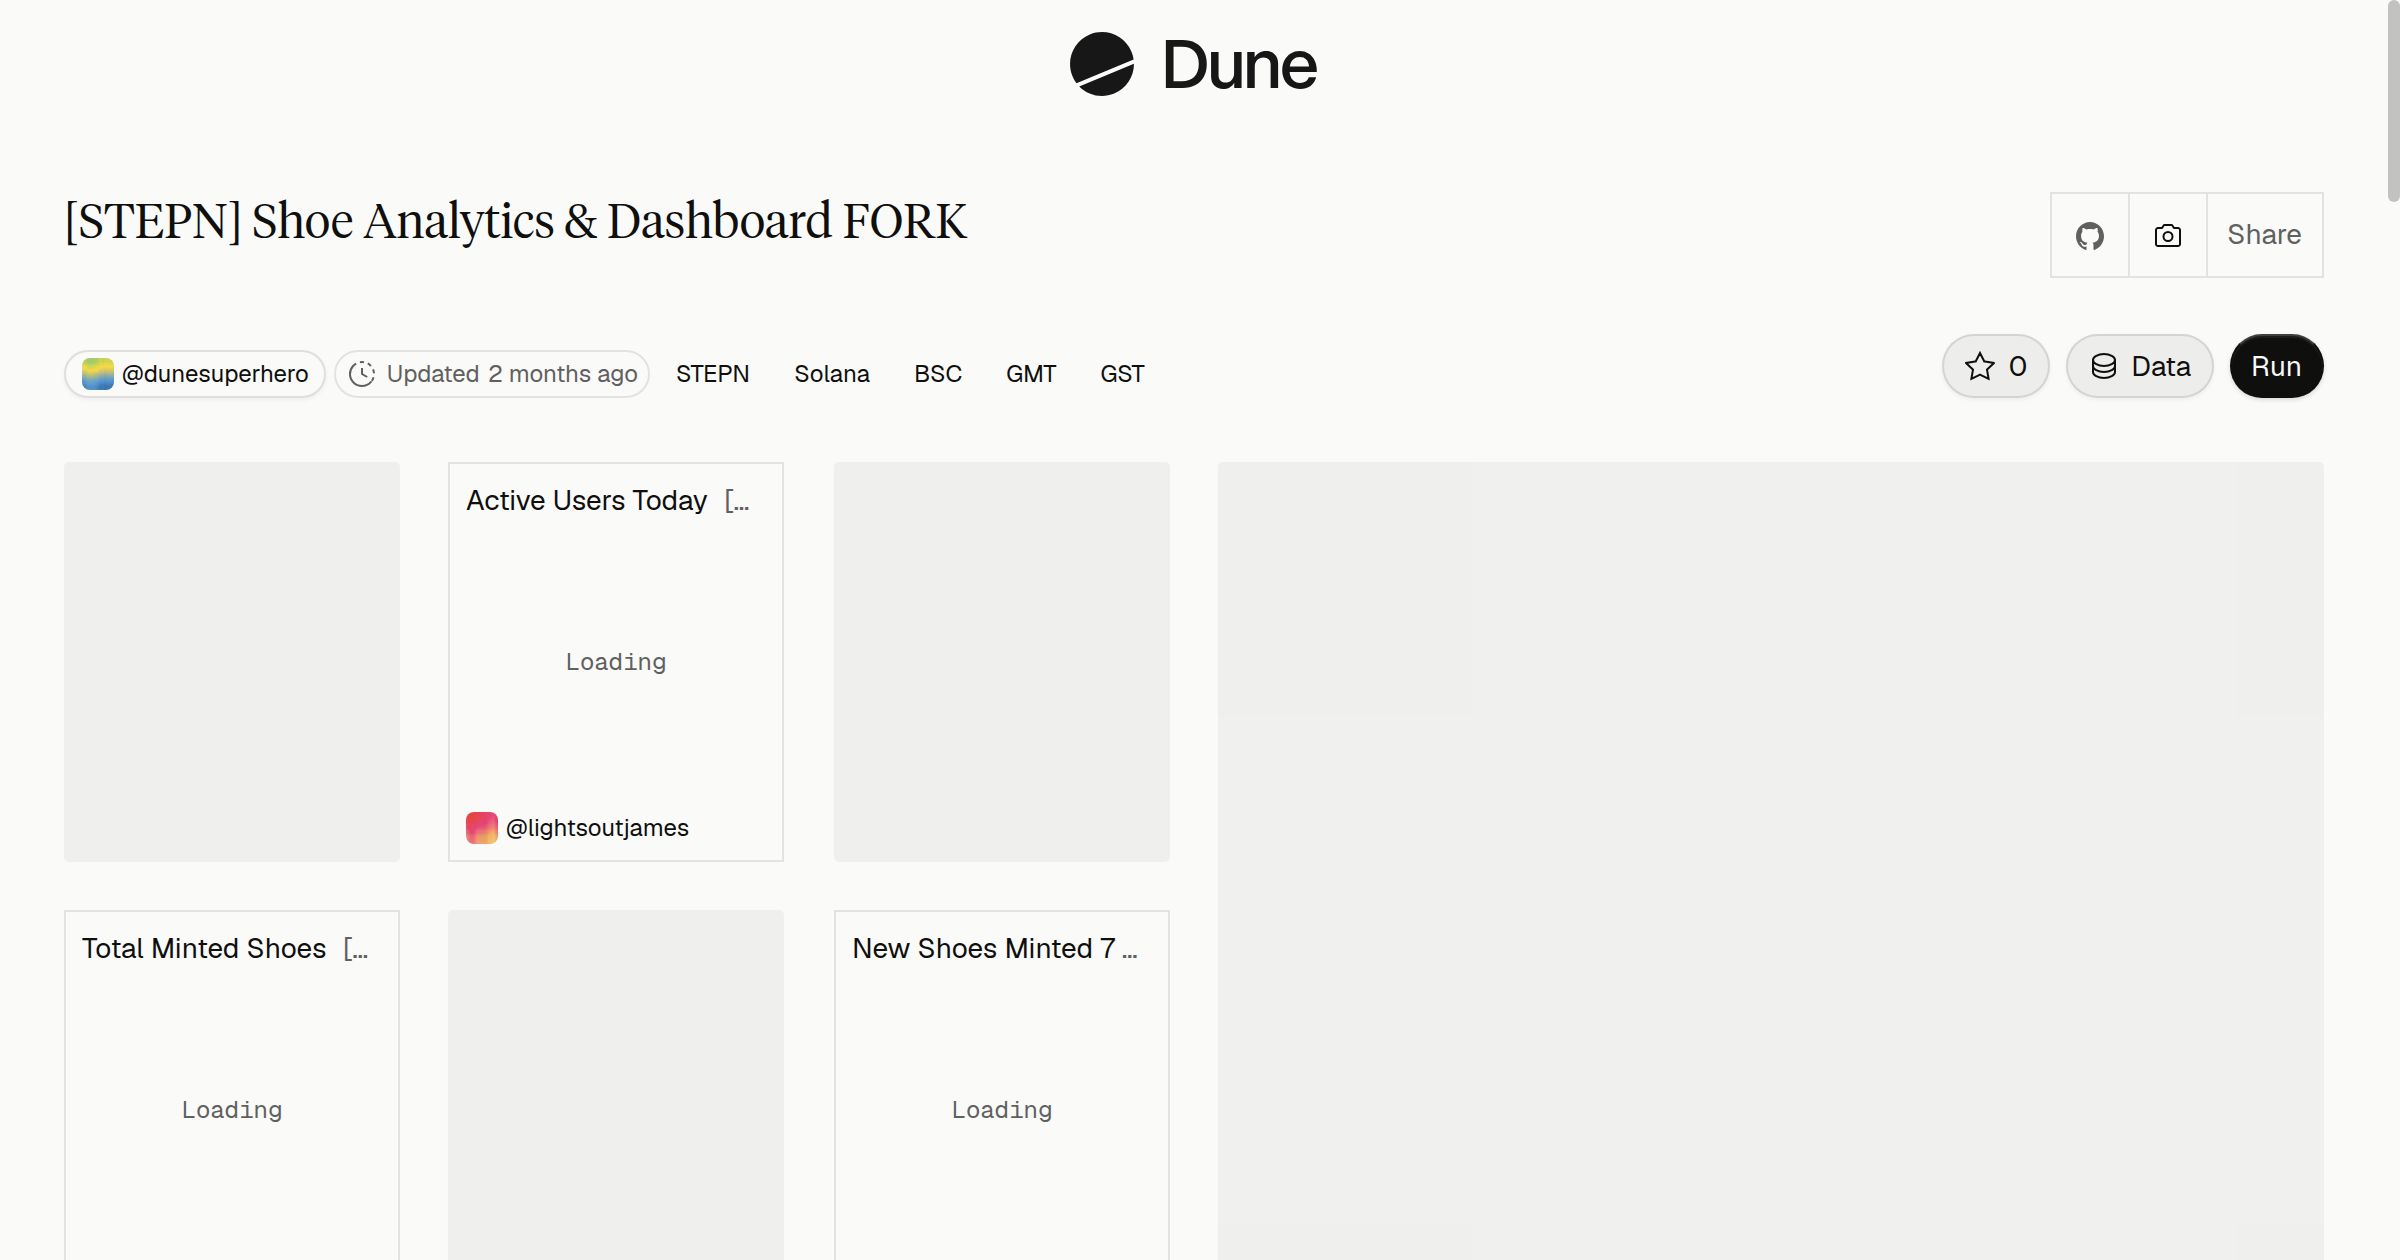Image resolution: width=2400 pixels, height=1260 pixels.
Task: Click the page vertical scrollbar
Action: [2392, 102]
